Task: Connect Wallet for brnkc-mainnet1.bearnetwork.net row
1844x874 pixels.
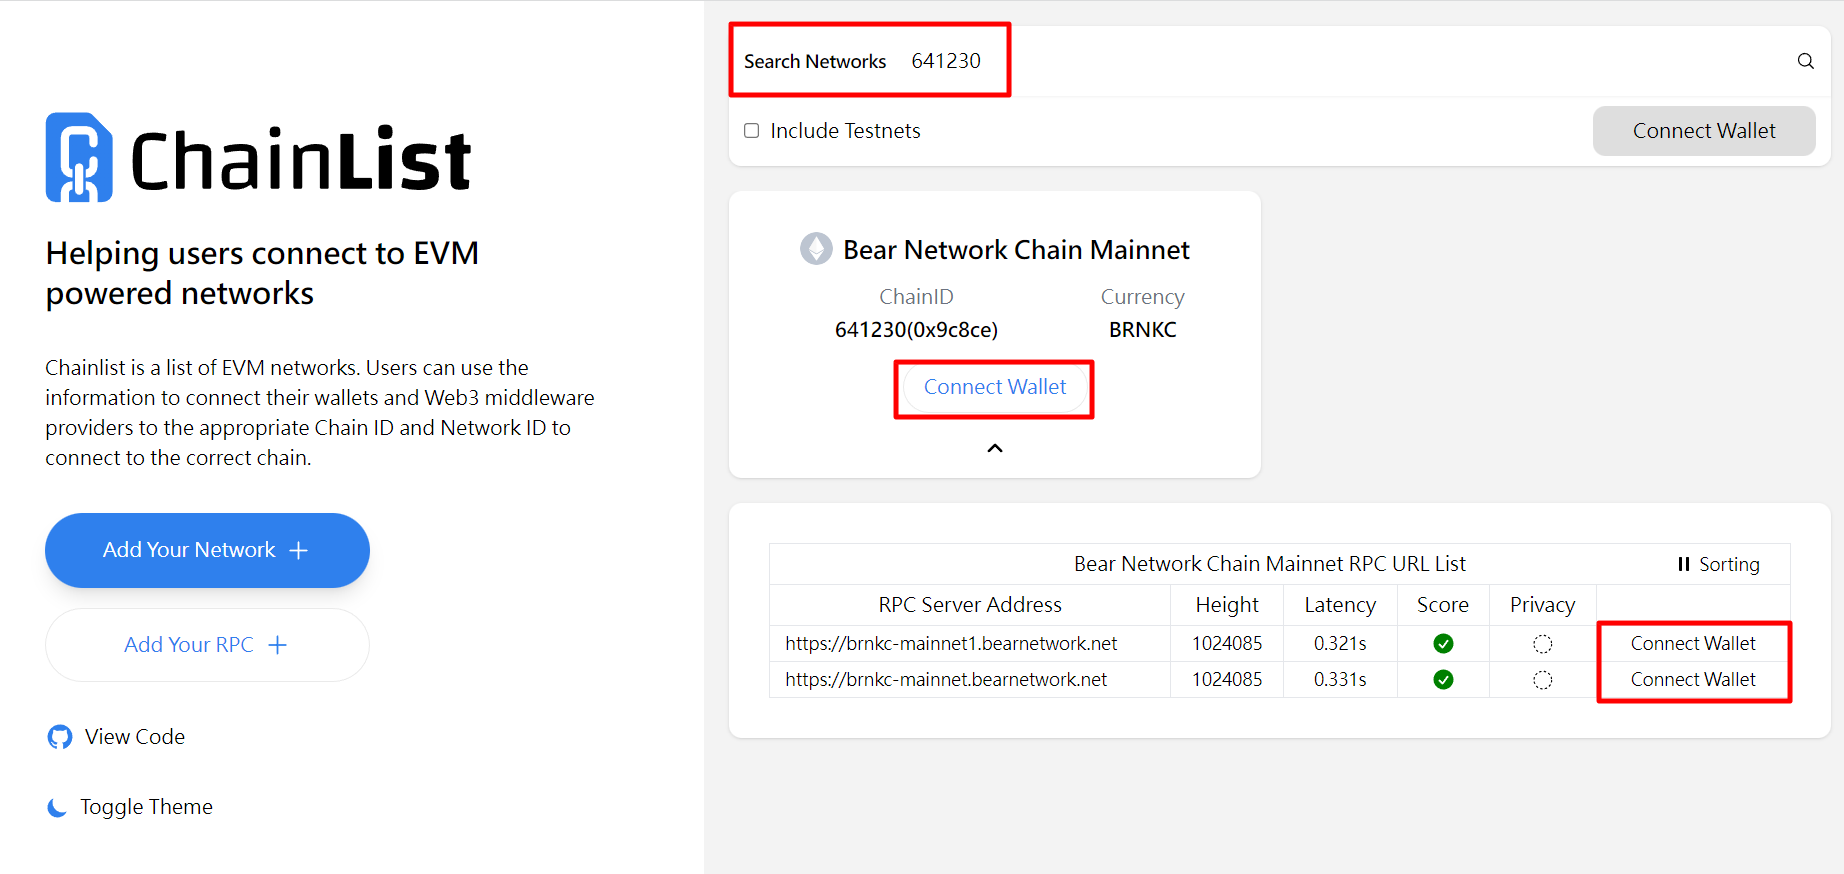Action: [x=1692, y=644]
